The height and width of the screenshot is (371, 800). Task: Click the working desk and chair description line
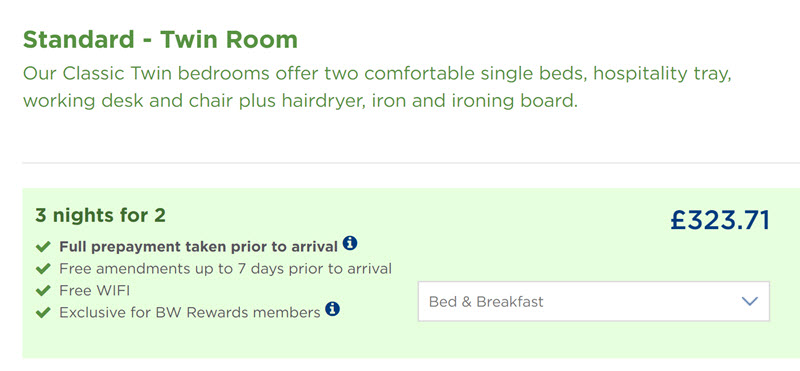[301, 101]
